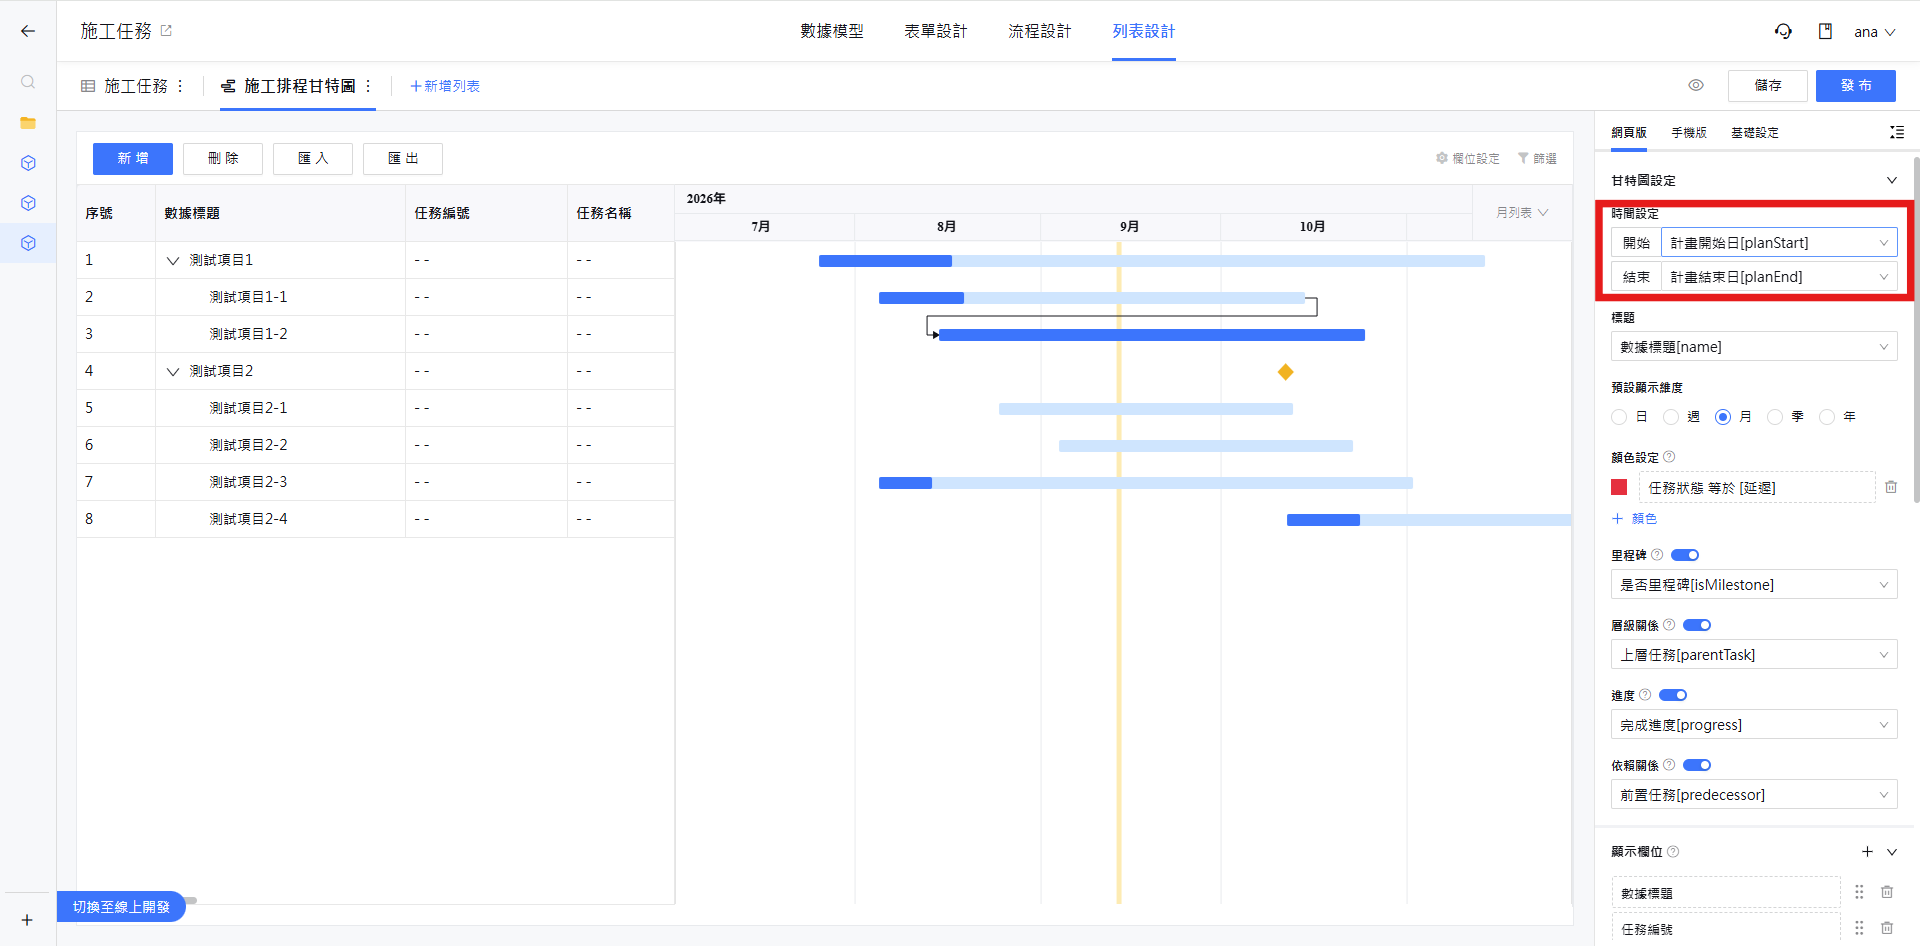Delete the 任務編號 display field
The image size is (1920, 946).
[x=1887, y=928]
